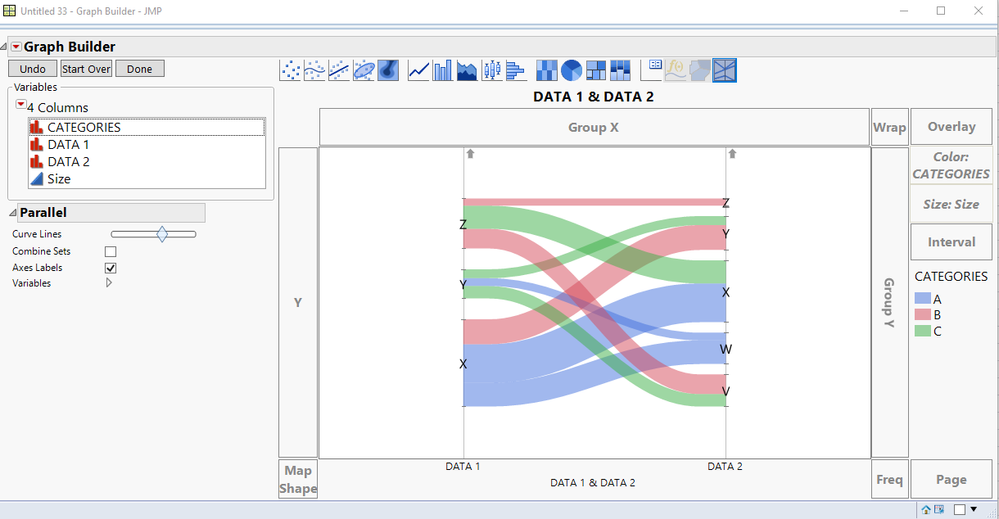Click the Overlay drop zone
The height and width of the screenshot is (519, 999).
point(951,127)
